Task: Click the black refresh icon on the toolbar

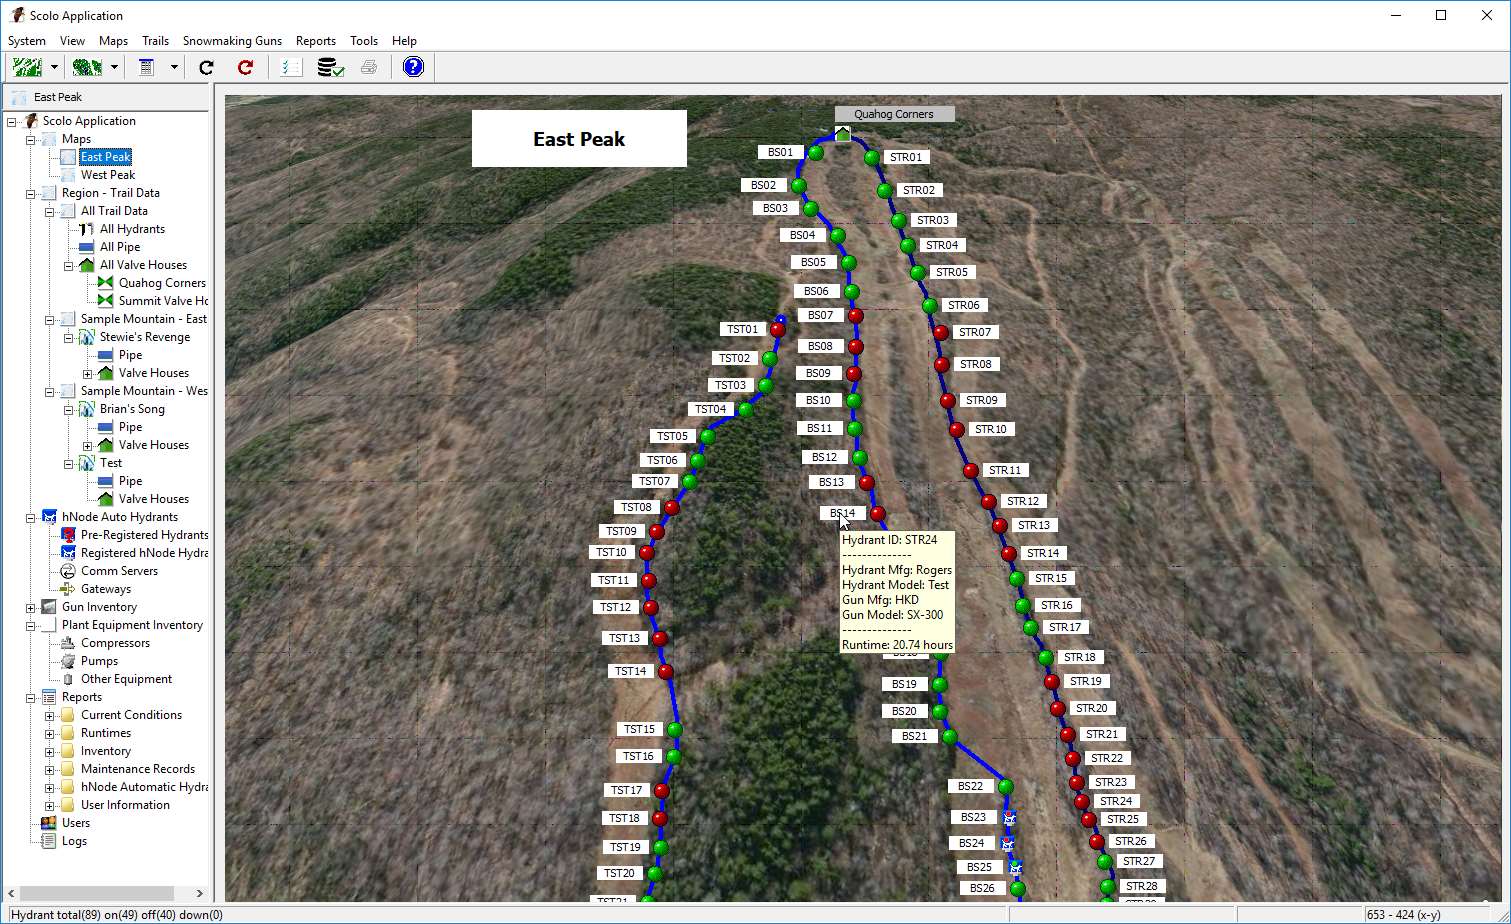Action: tap(205, 67)
